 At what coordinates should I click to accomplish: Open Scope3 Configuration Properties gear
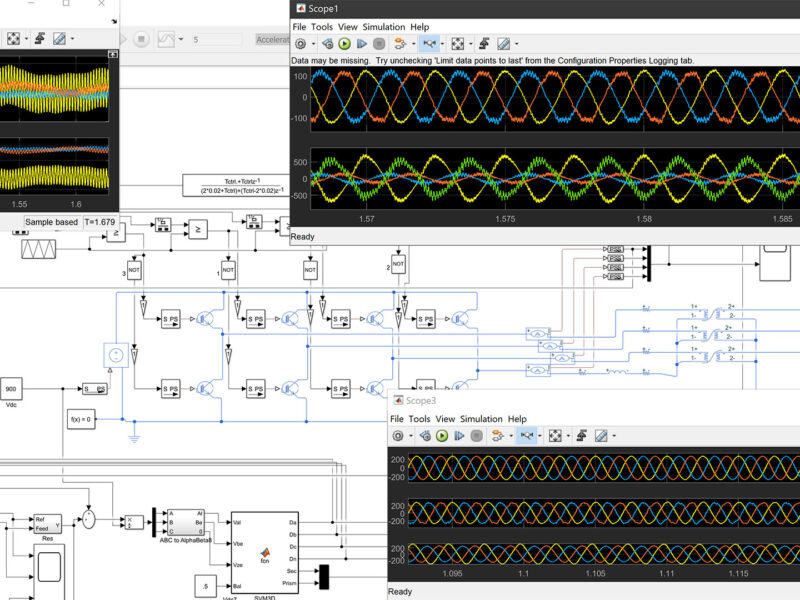coord(398,436)
